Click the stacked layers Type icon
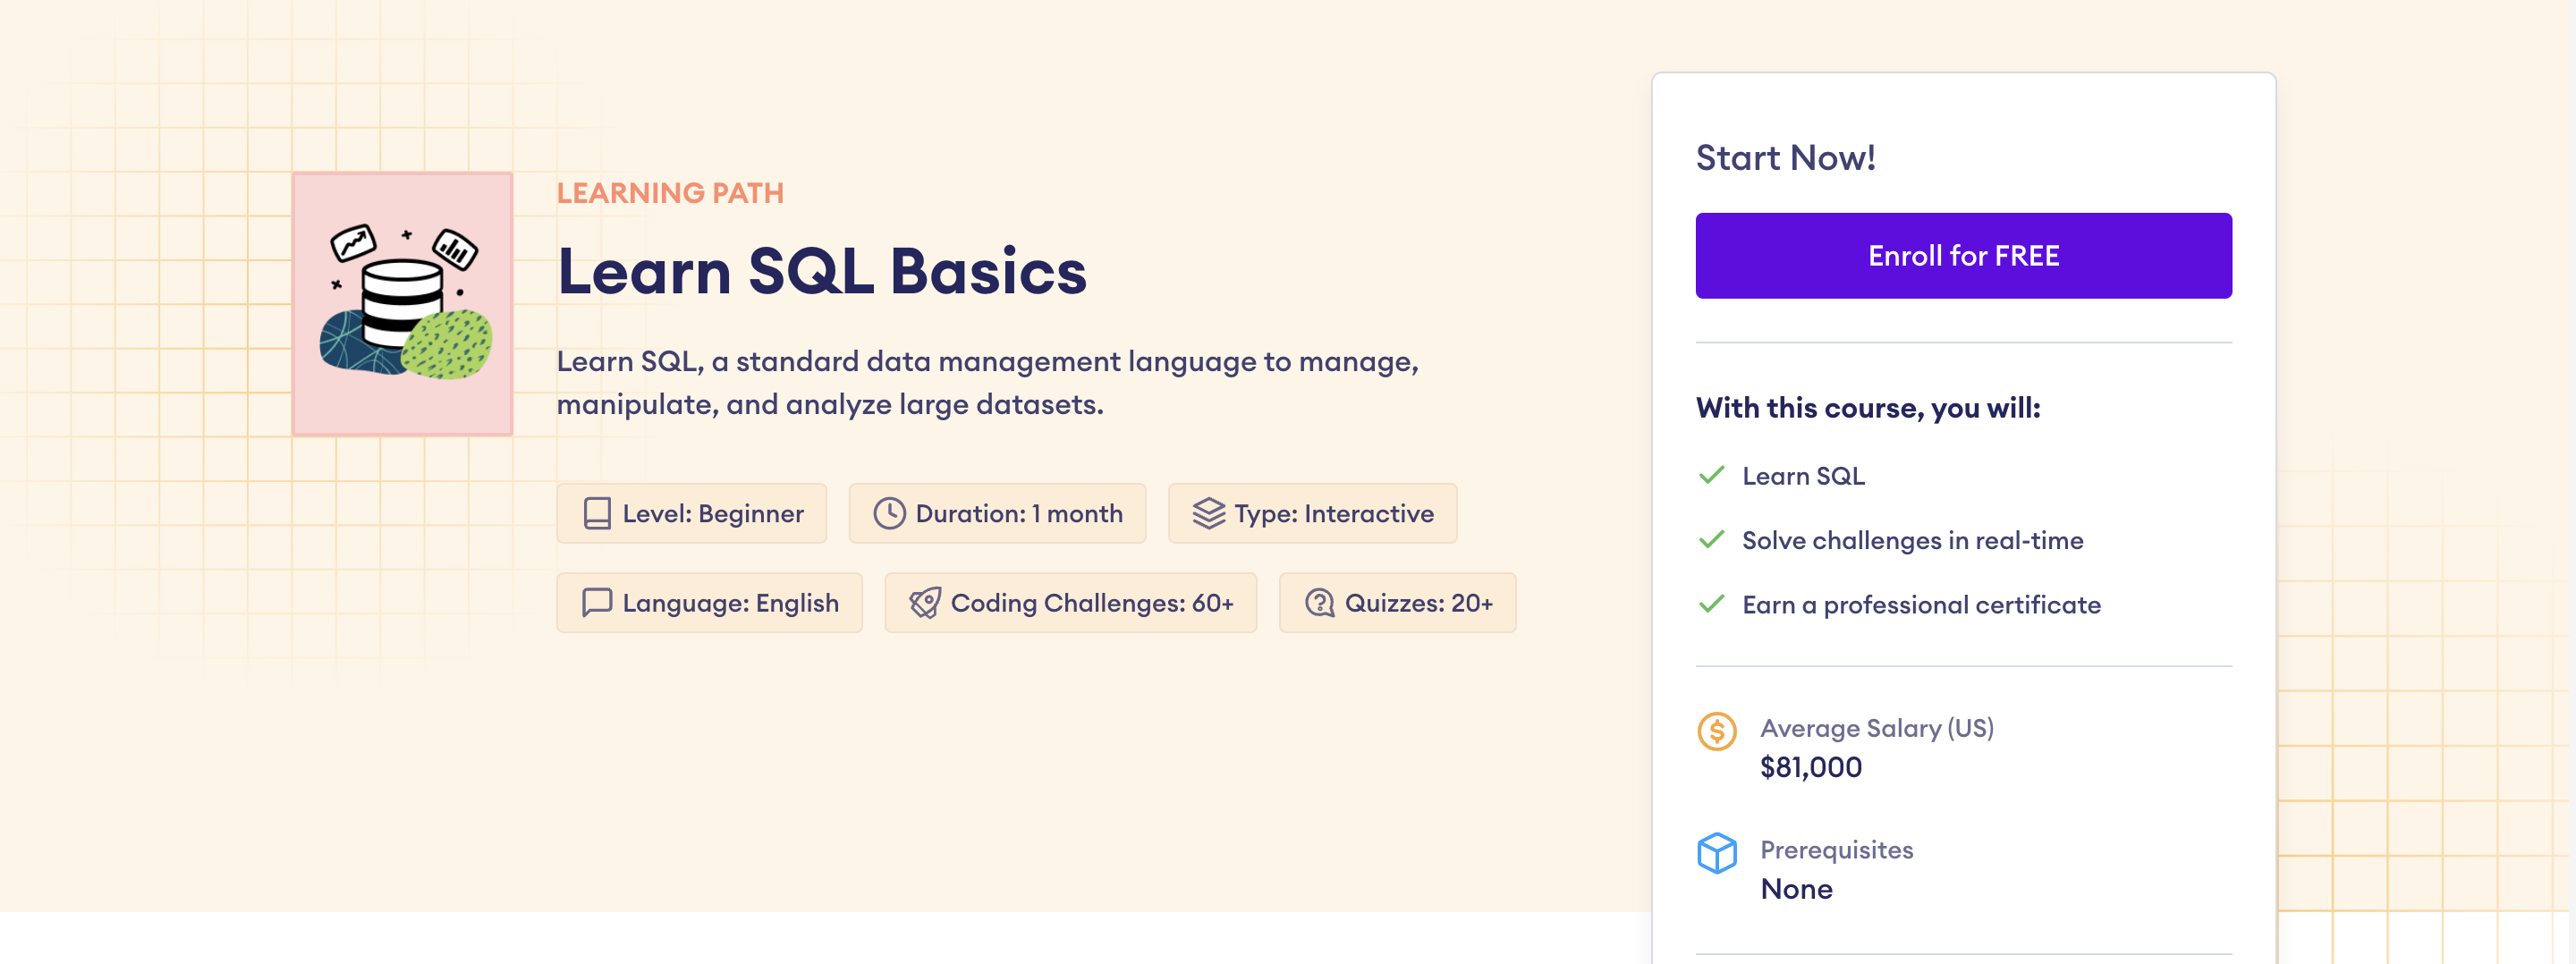The width and height of the screenshot is (2576, 964). pos(1208,514)
